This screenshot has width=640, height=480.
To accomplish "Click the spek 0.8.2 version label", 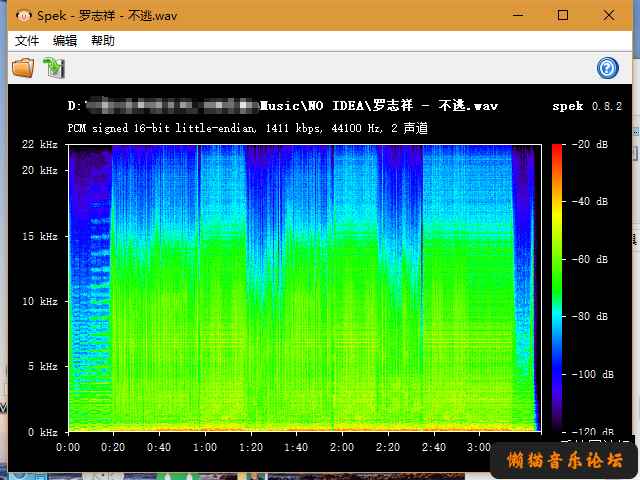I will click(x=587, y=106).
